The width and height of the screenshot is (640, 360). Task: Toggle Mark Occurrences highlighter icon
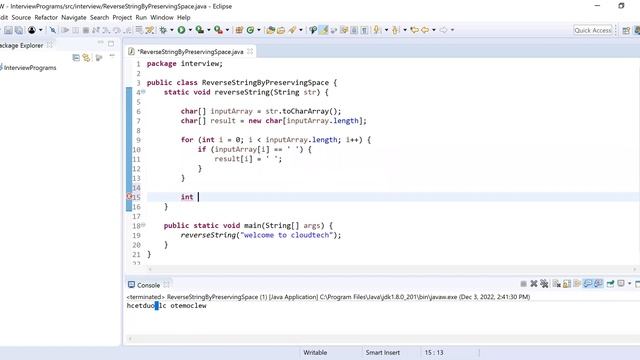323,30
